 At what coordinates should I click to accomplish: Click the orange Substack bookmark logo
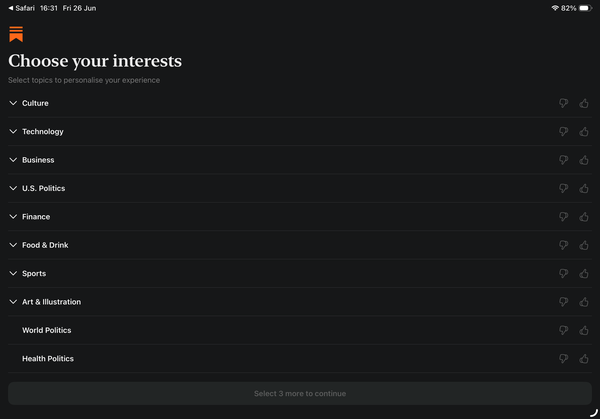(16, 34)
